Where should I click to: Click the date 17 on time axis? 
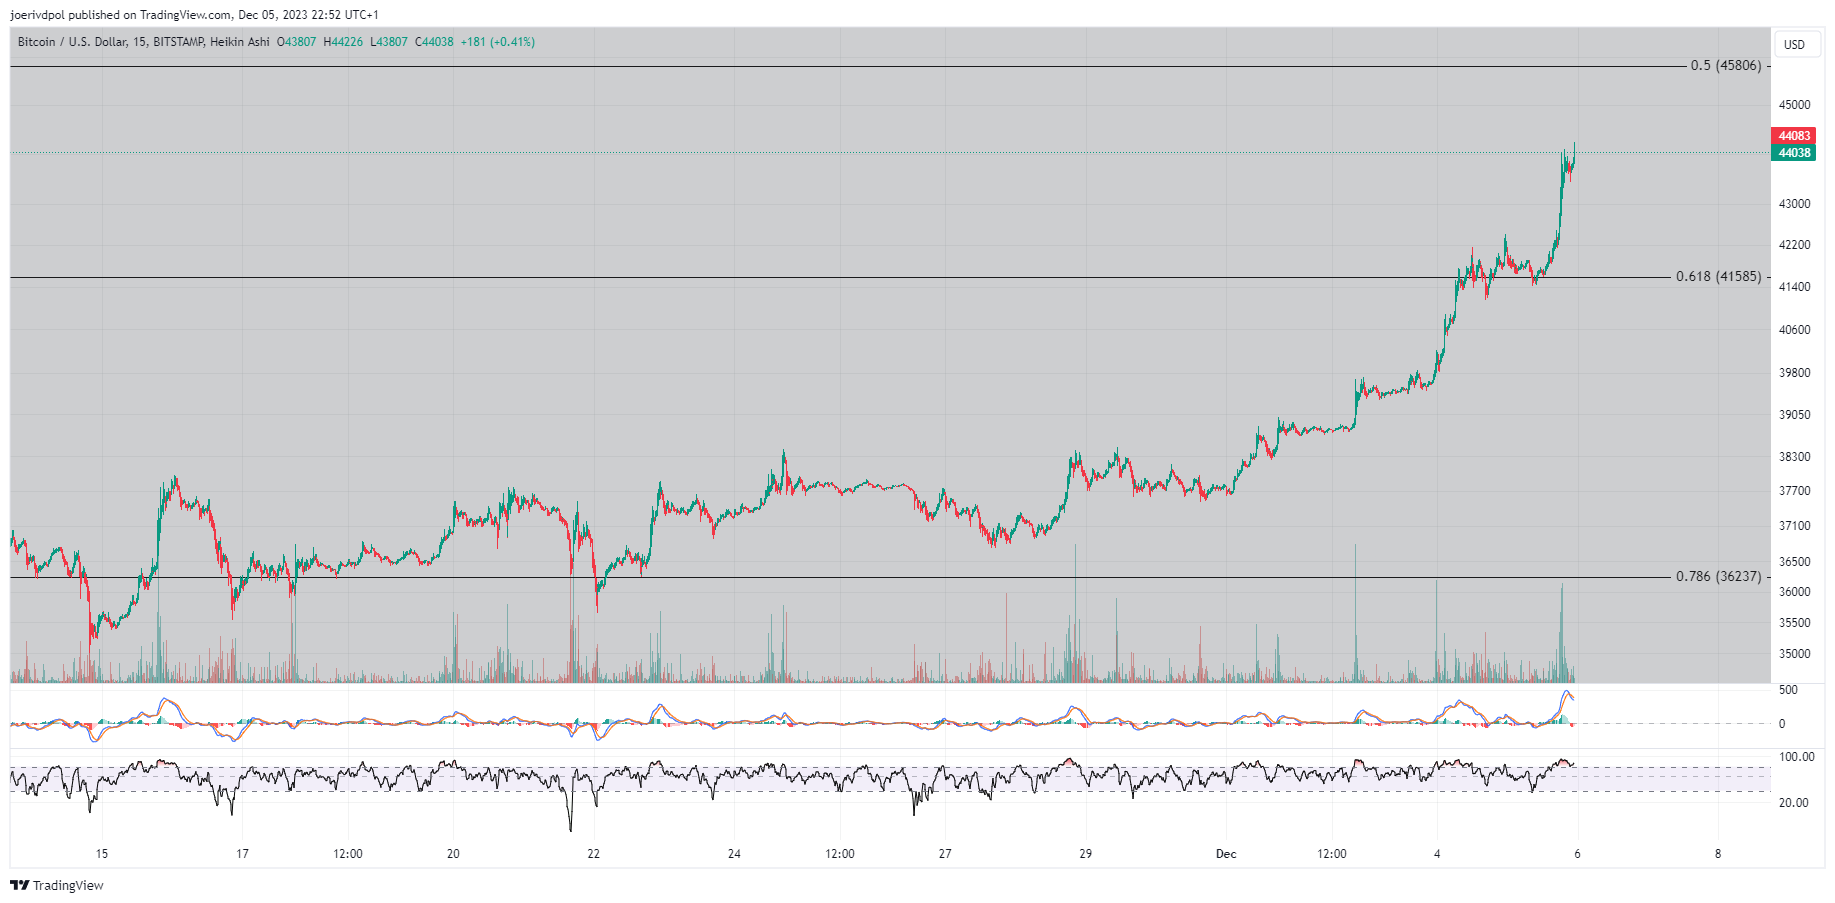click(242, 854)
